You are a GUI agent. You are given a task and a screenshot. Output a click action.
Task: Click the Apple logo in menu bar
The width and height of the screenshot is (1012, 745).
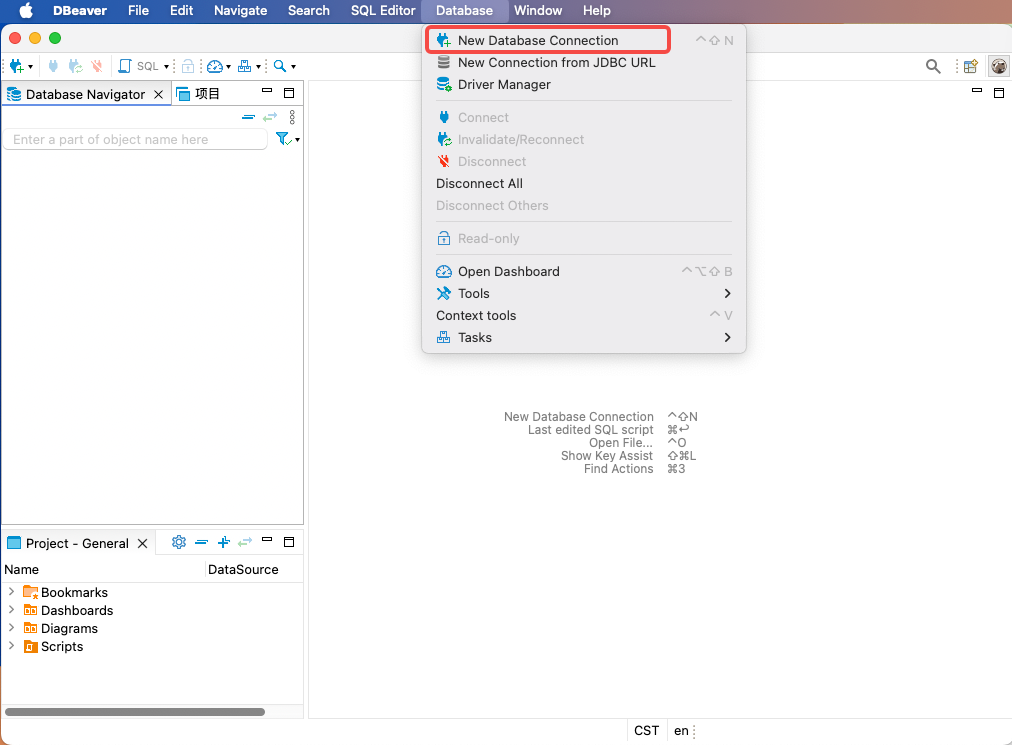point(26,11)
